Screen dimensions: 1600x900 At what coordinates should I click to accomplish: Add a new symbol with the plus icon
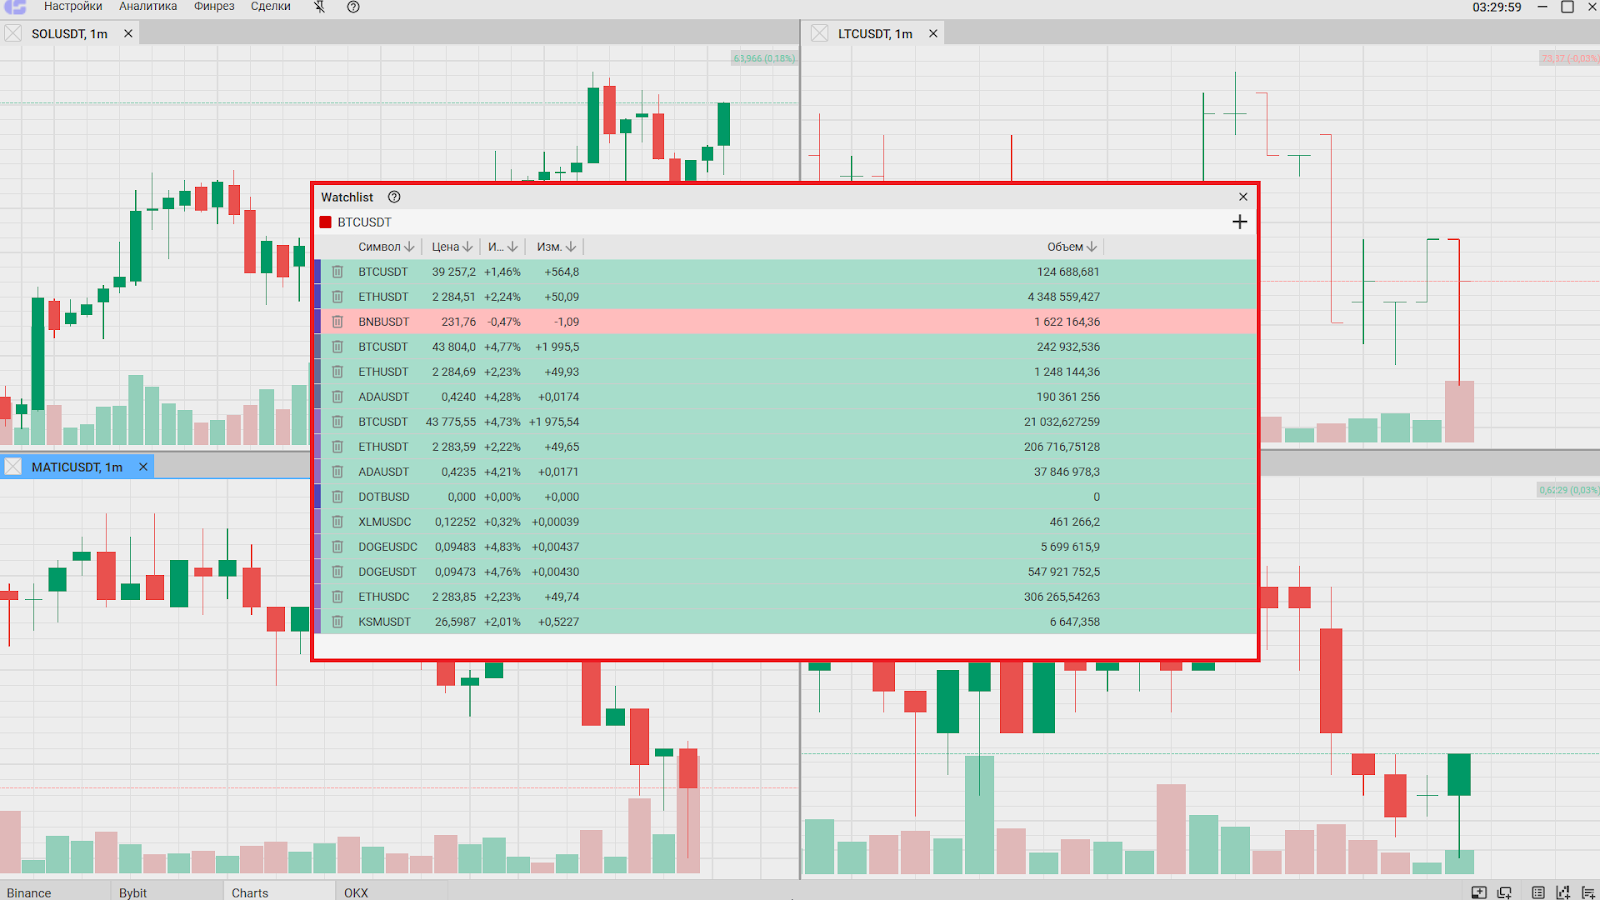[1239, 222]
